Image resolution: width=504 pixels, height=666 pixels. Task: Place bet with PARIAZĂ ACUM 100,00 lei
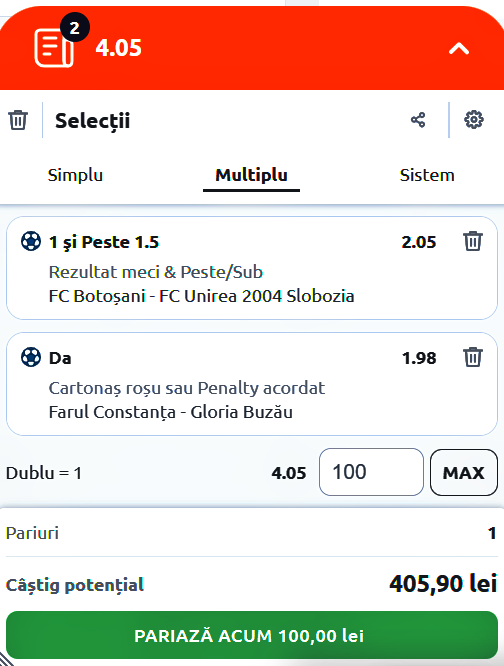coord(252,635)
